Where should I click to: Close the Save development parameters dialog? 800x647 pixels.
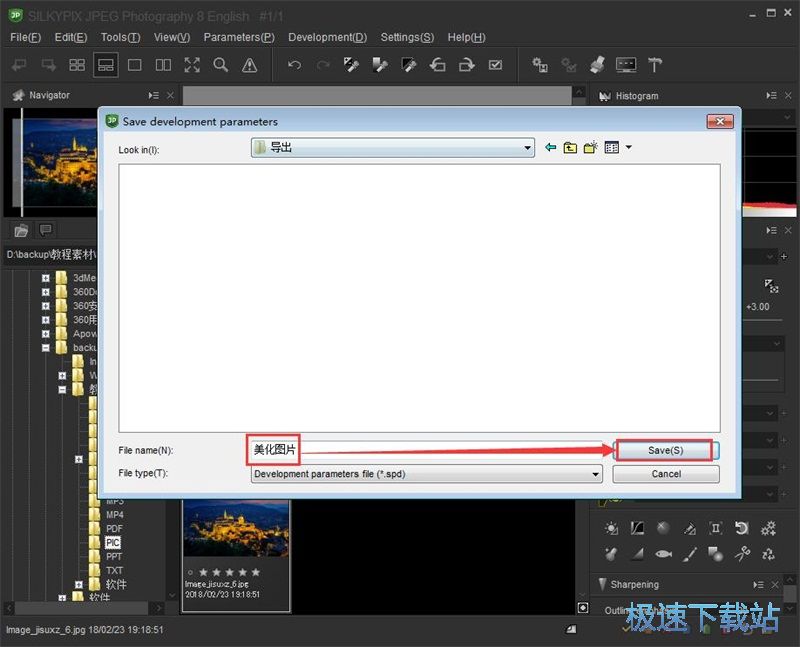point(720,121)
